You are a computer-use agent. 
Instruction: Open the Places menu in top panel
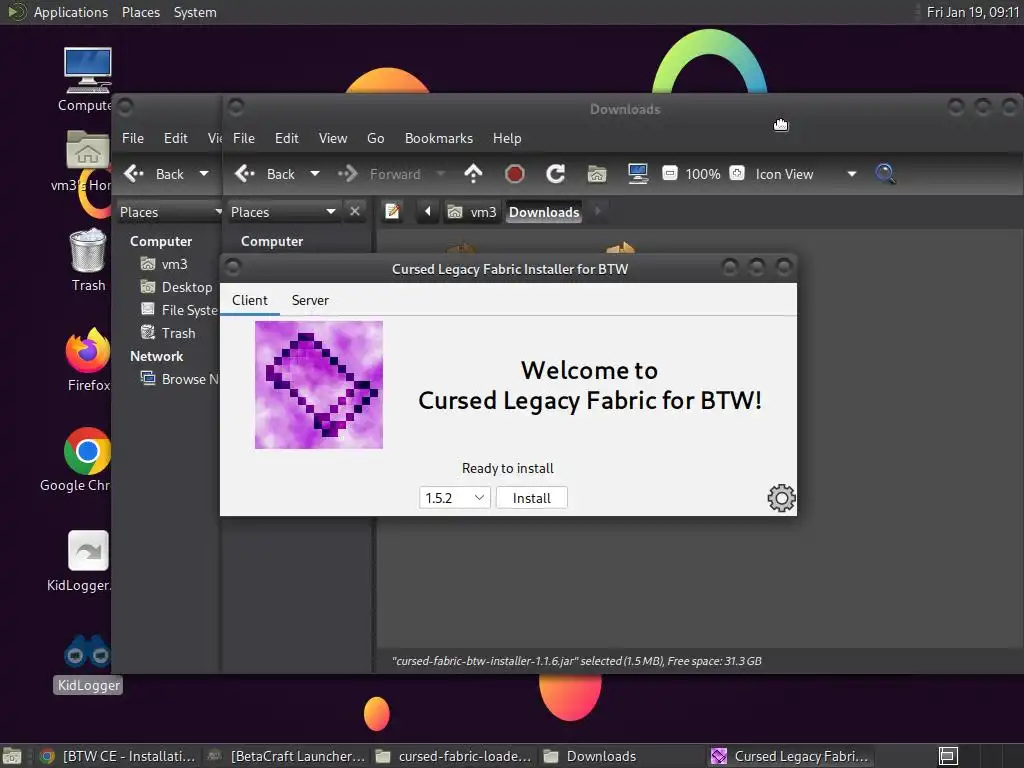tap(140, 12)
